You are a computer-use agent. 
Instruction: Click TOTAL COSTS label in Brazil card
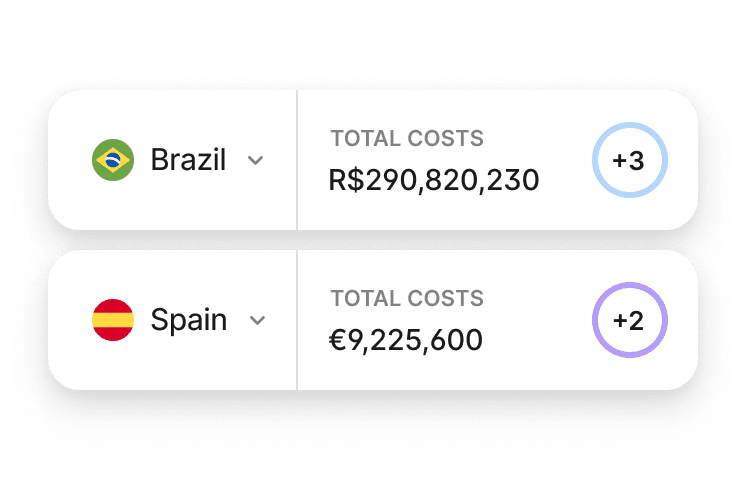click(x=407, y=138)
